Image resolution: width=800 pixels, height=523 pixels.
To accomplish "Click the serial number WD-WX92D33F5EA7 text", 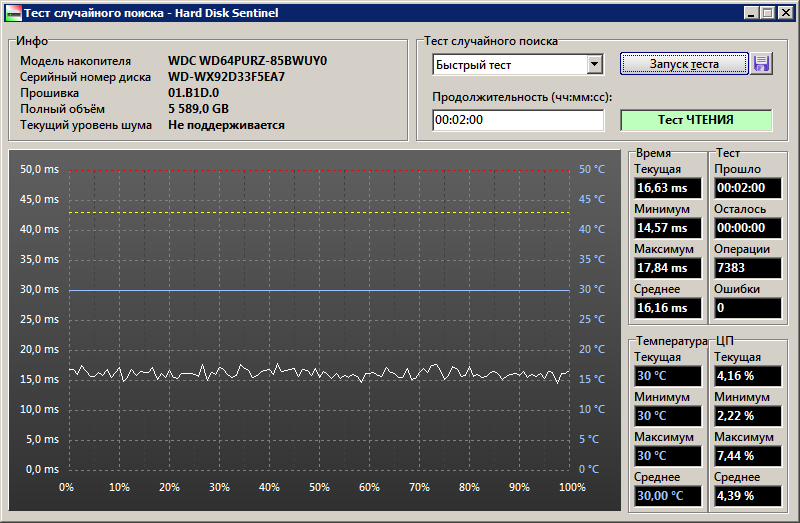I will pyautogui.click(x=227, y=77).
